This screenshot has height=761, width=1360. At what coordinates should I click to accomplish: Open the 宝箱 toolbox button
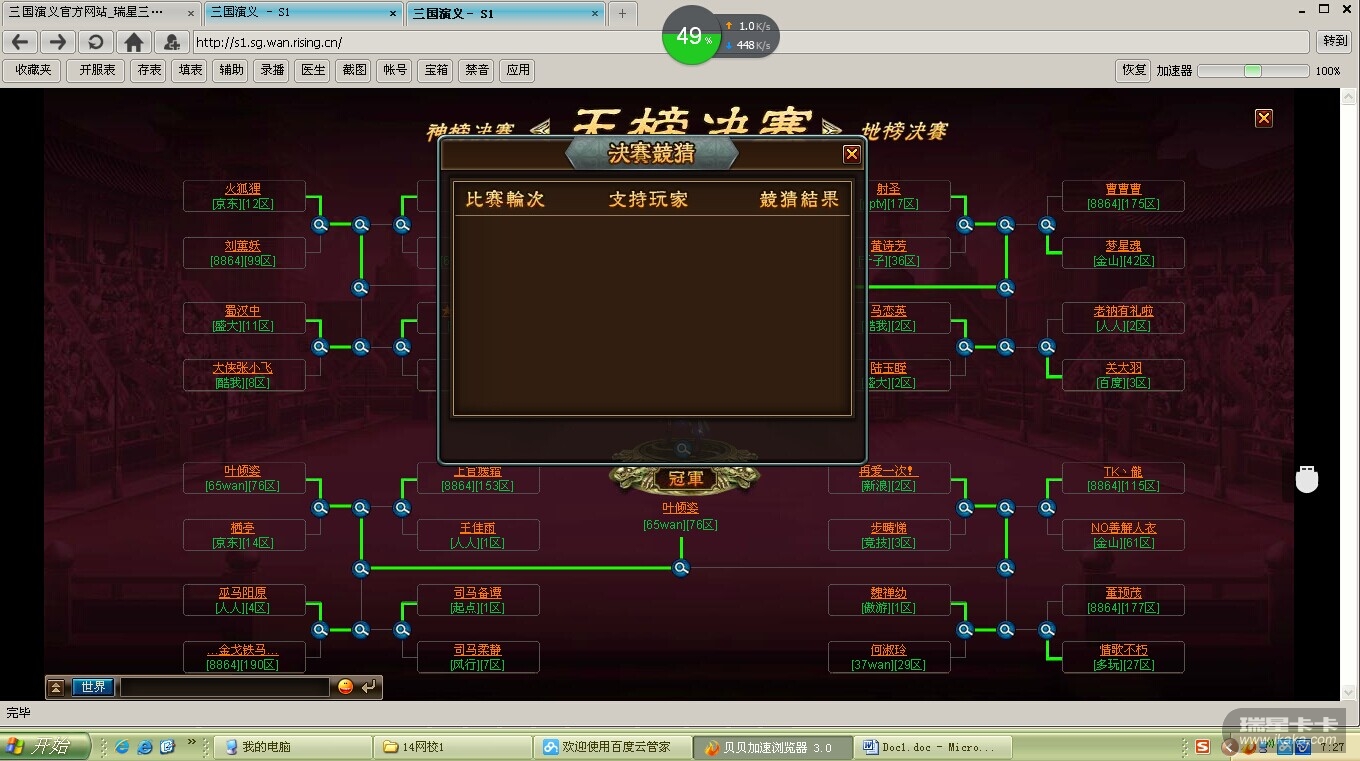tap(436, 70)
